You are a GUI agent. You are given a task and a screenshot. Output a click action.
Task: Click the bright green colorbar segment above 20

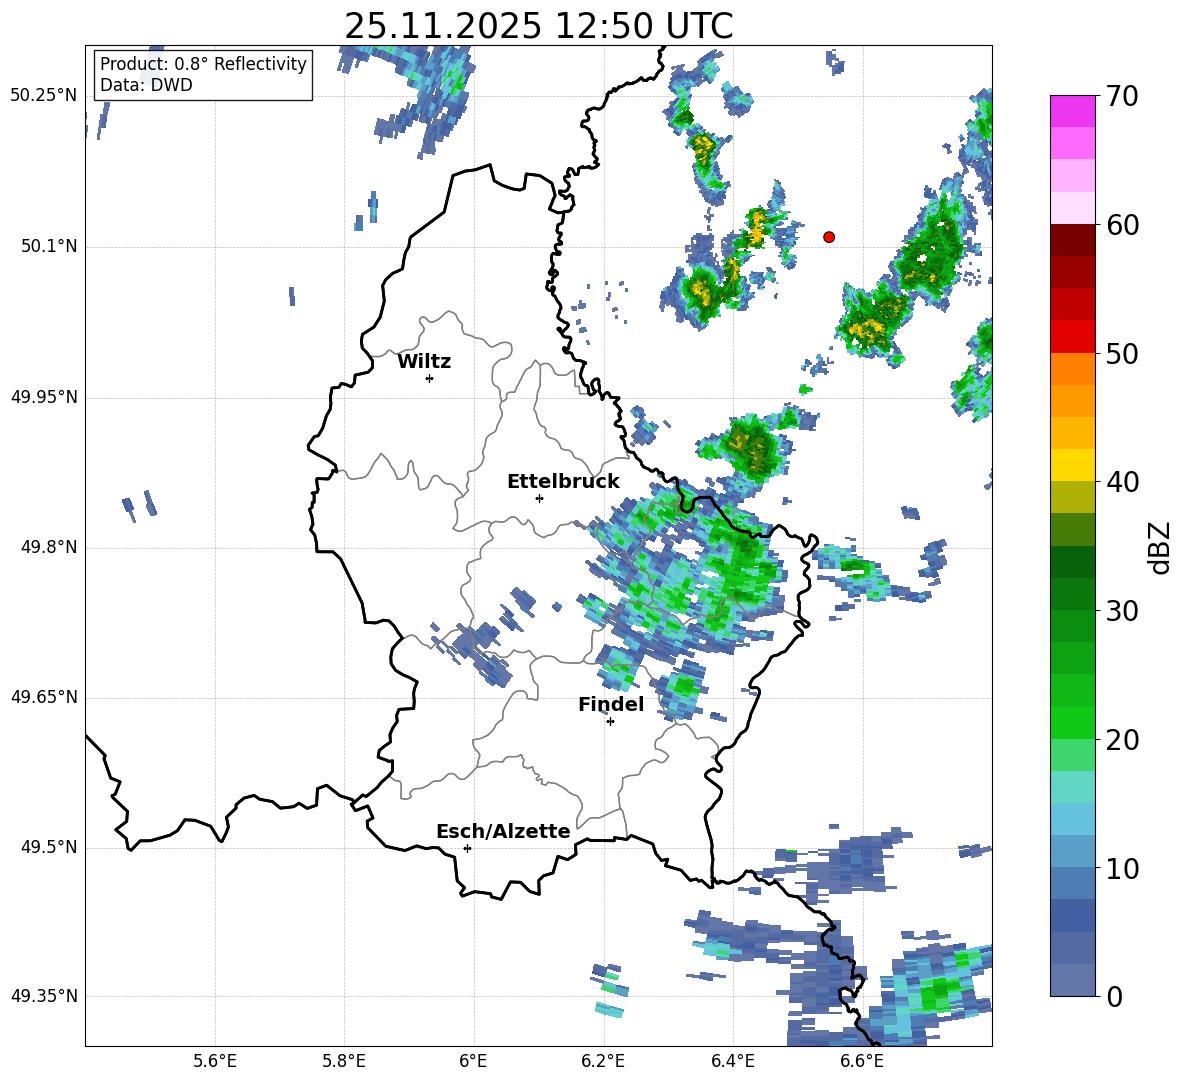pyautogui.click(x=1072, y=722)
